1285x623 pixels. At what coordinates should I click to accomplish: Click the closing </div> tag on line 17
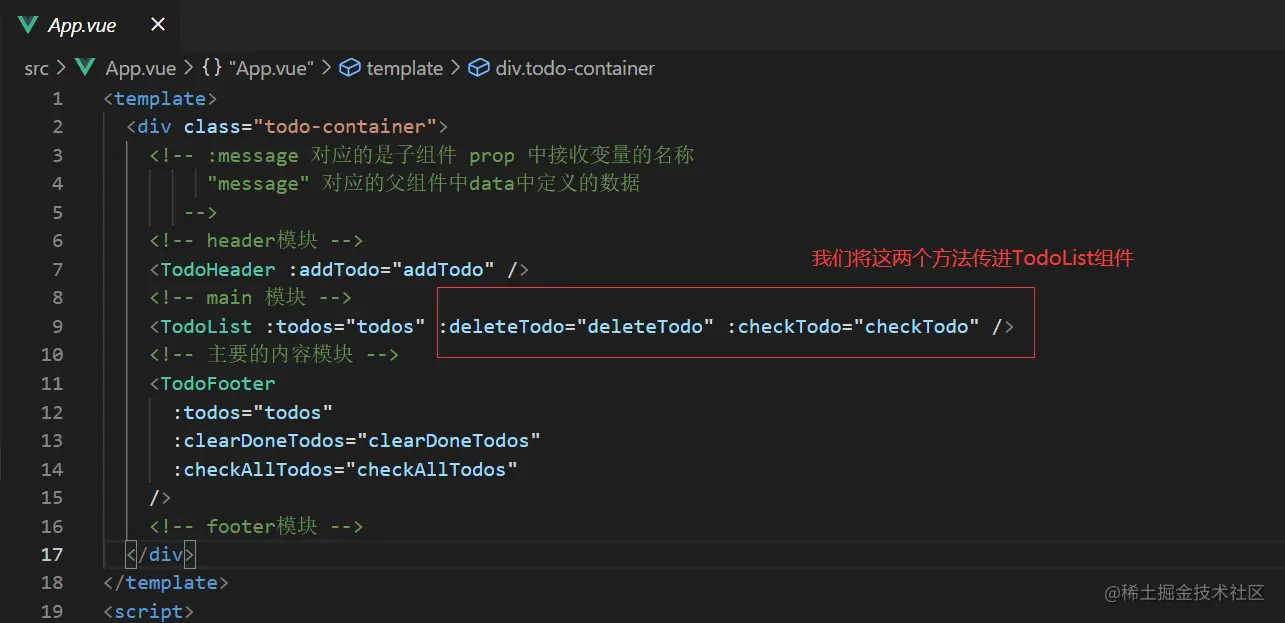[161, 554]
